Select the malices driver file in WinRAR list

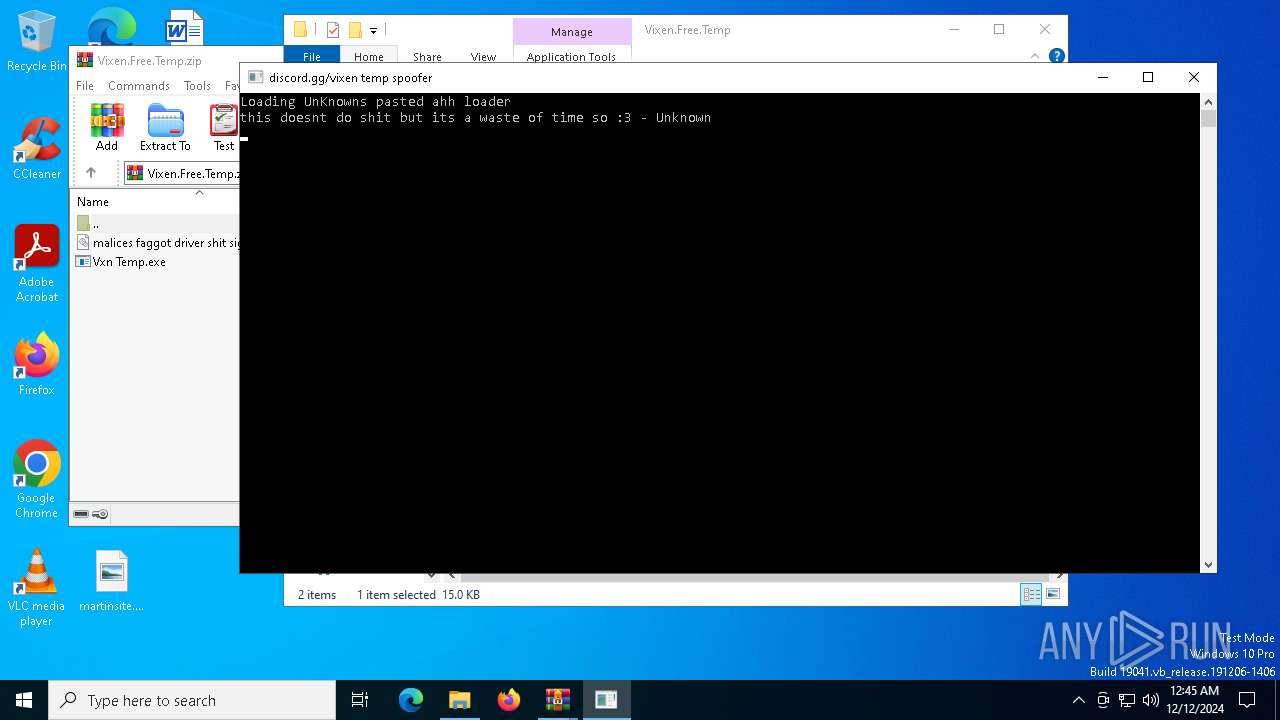click(158, 243)
